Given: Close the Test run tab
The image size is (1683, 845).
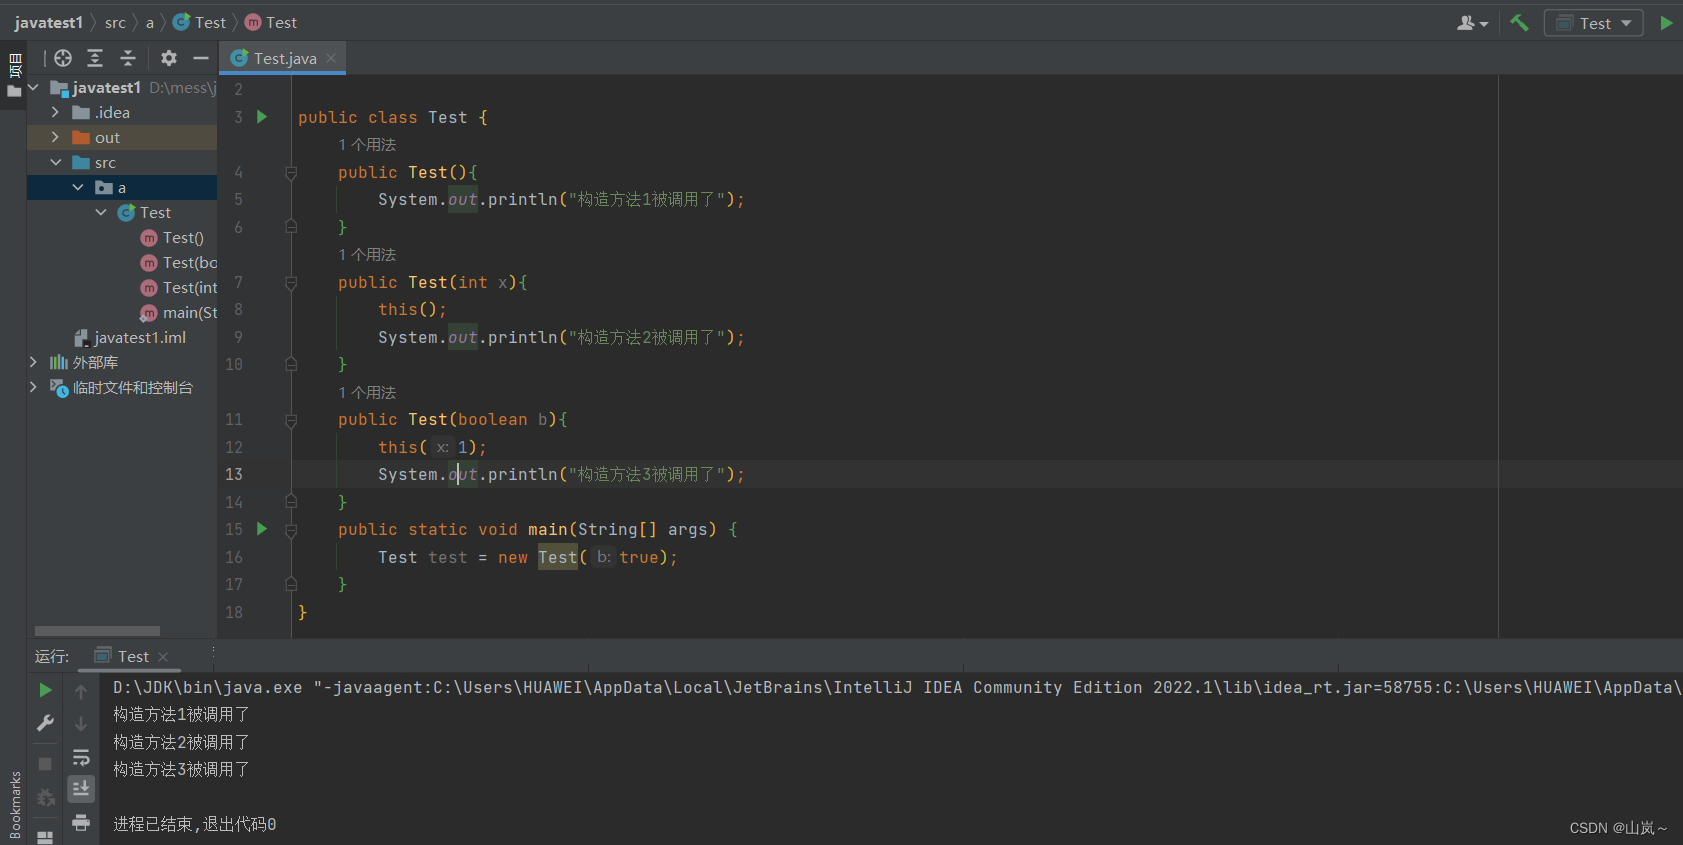Looking at the screenshot, I should [163, 657].
